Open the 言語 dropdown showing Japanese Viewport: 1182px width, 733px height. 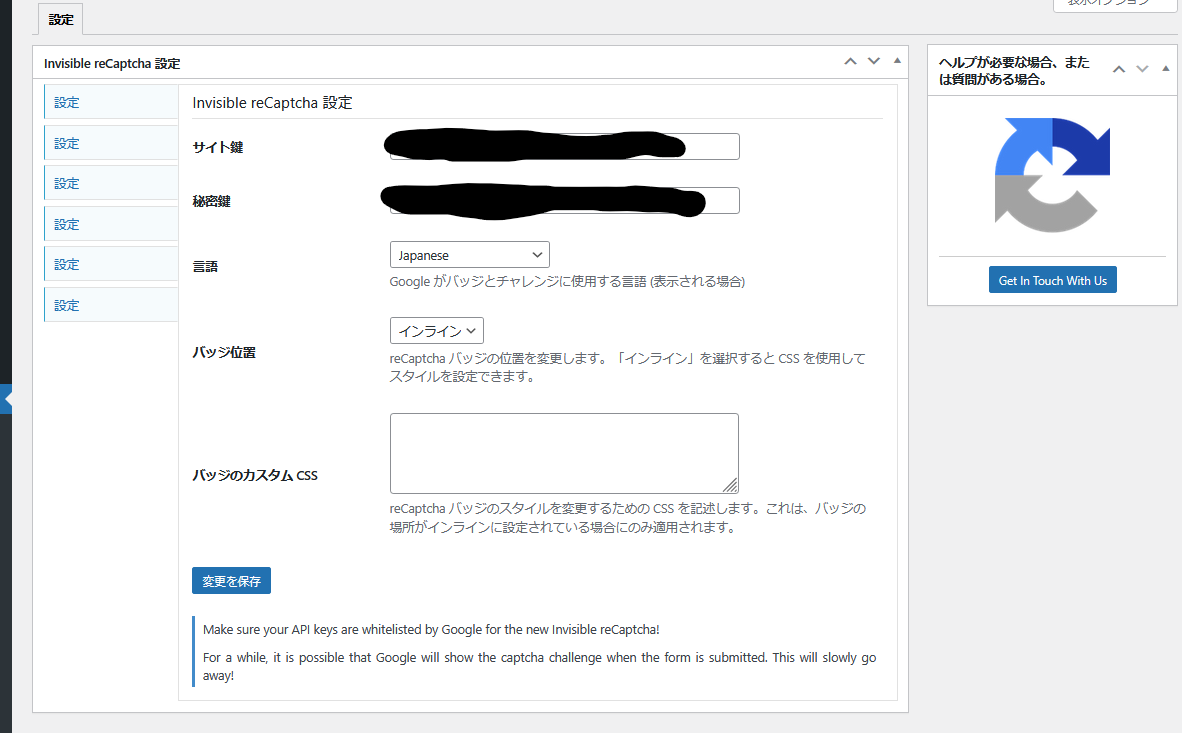click(469, 255)
